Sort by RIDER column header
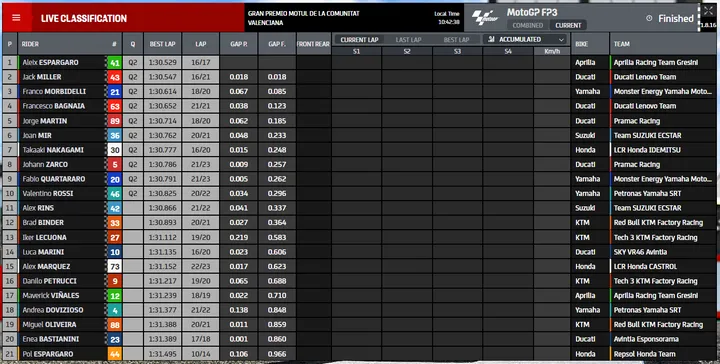Screen dimensions: 720x364 click(x=30, y=44)
